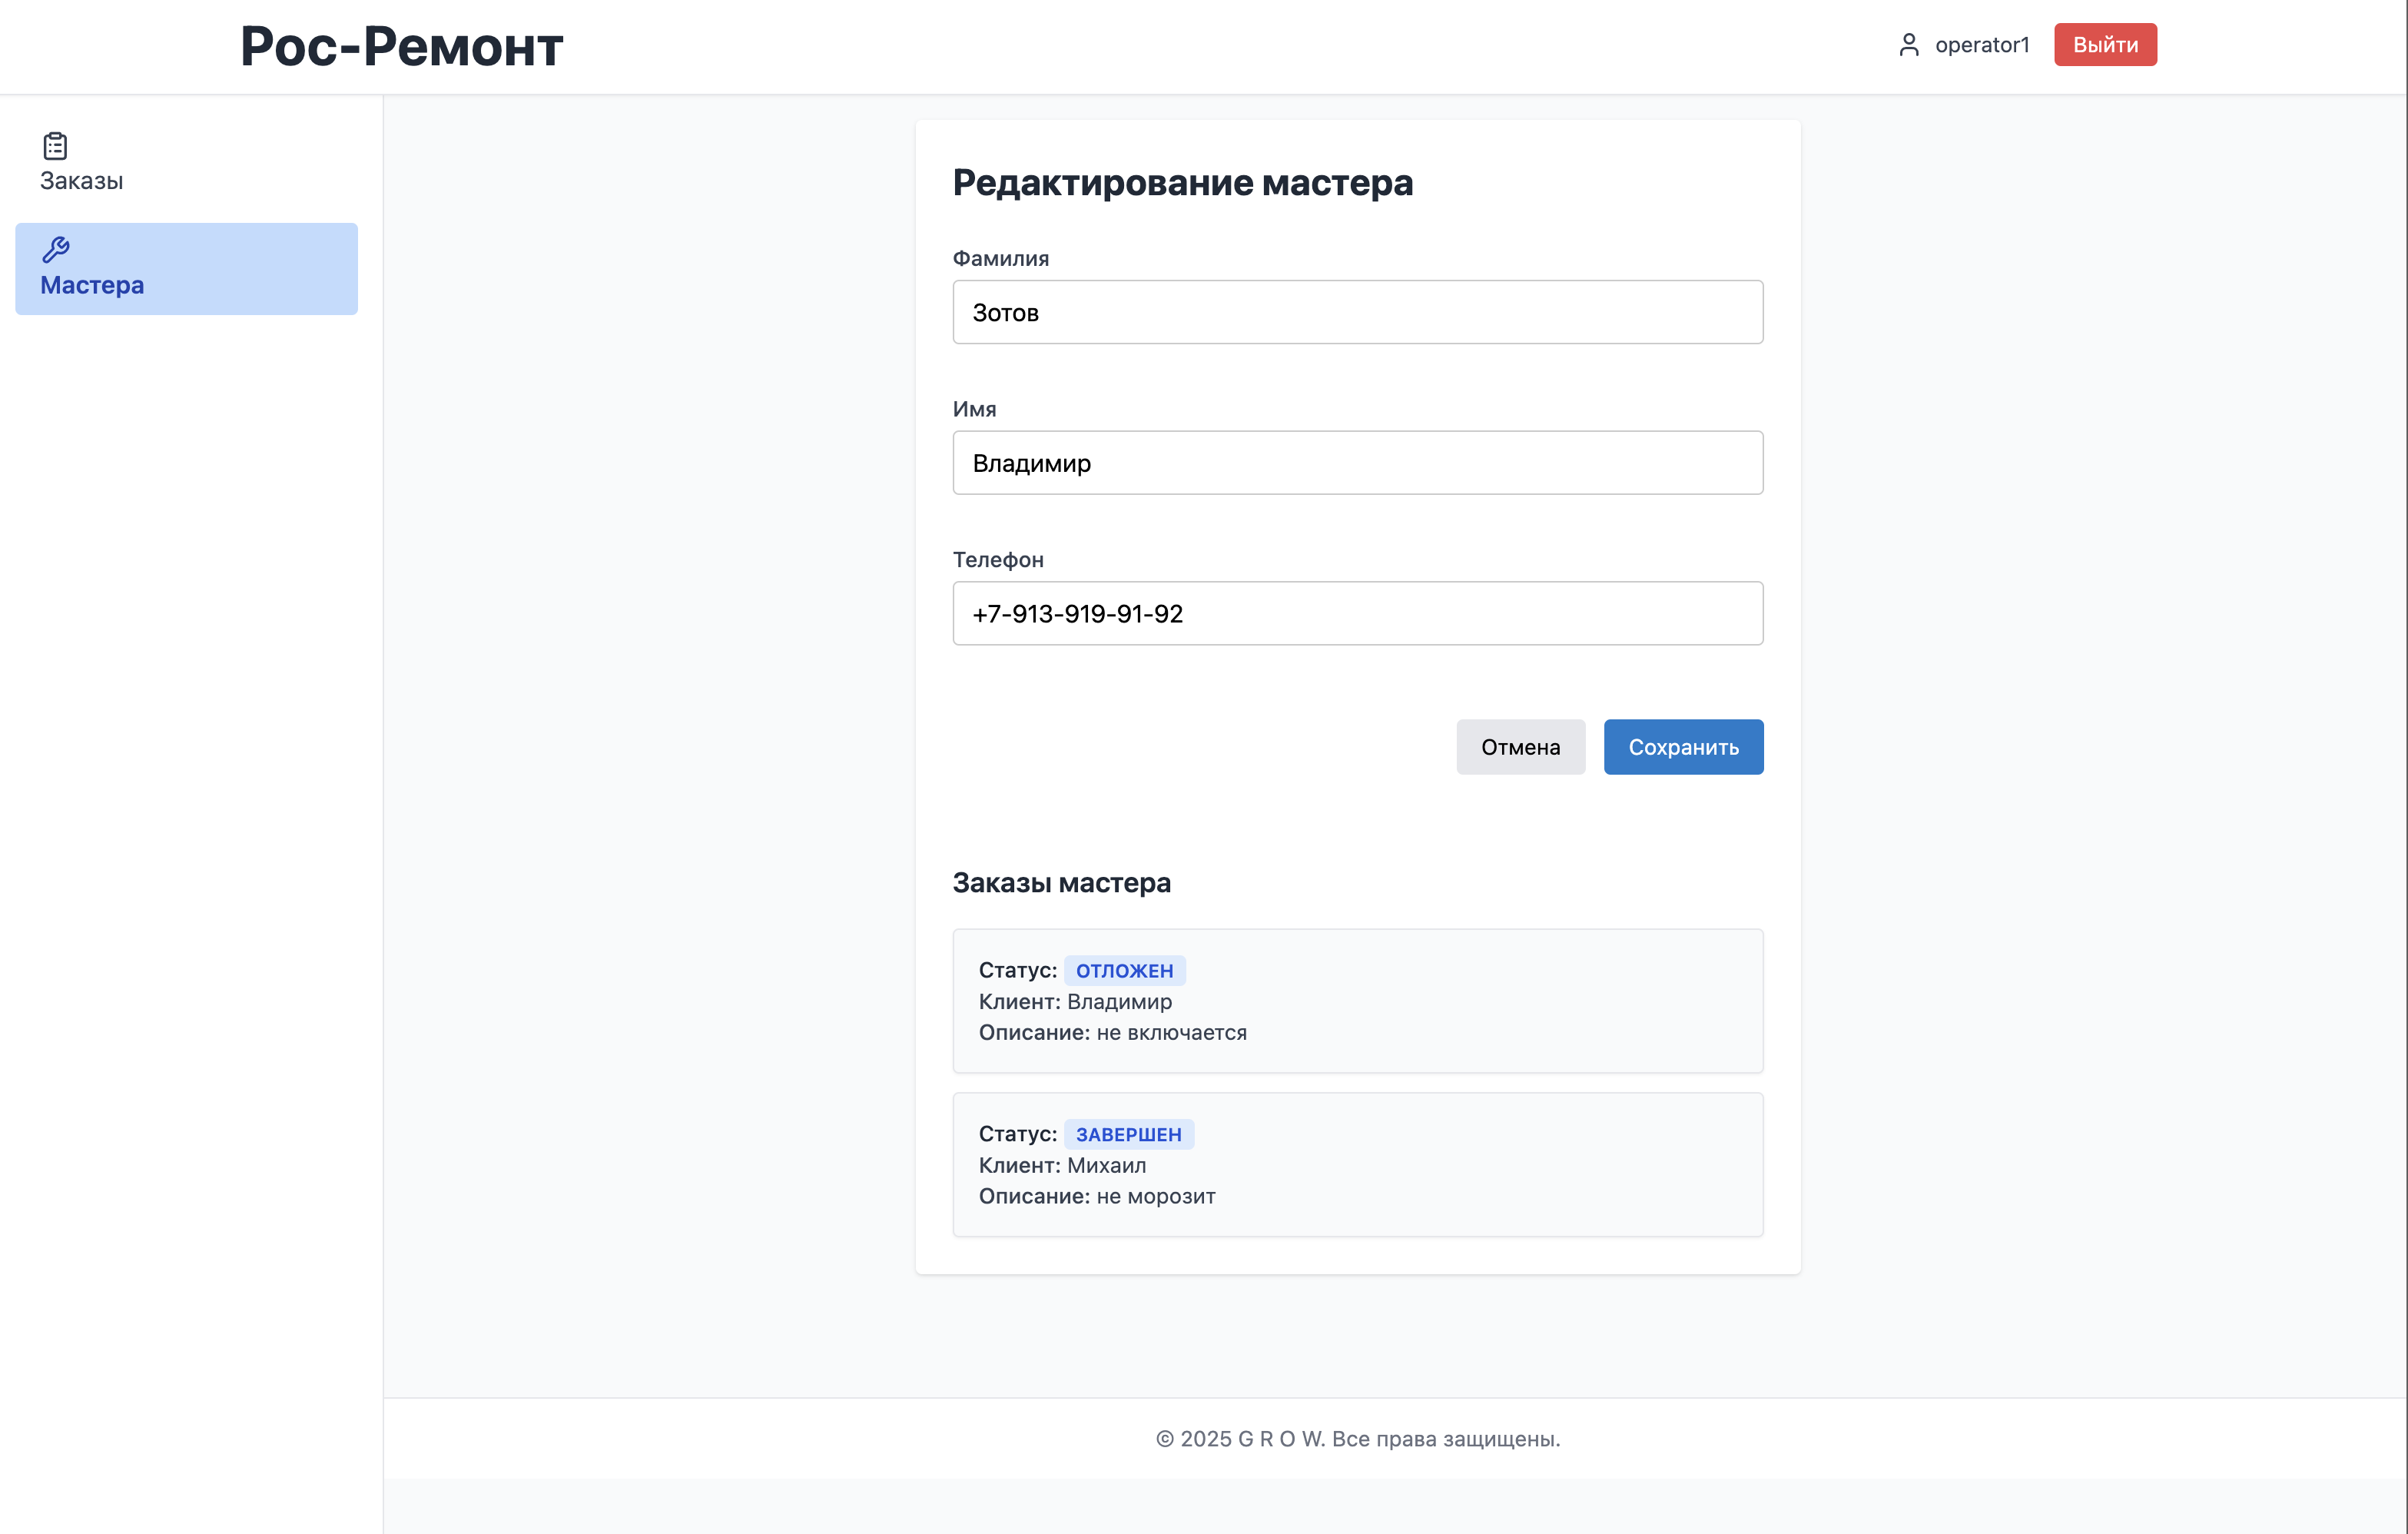
Task: Click the Рос-Ремонт logo title
Action: [x=402, y=47]
